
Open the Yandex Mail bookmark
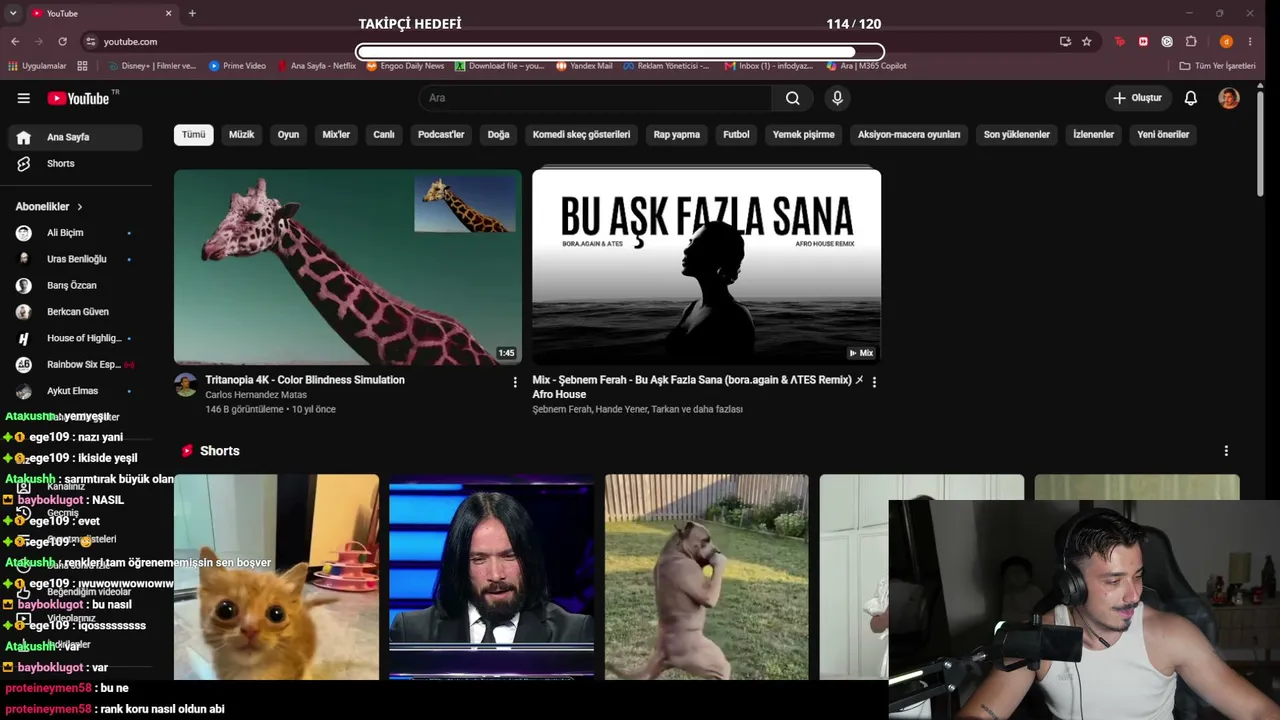pyautogui.click(x=584, y=66)
